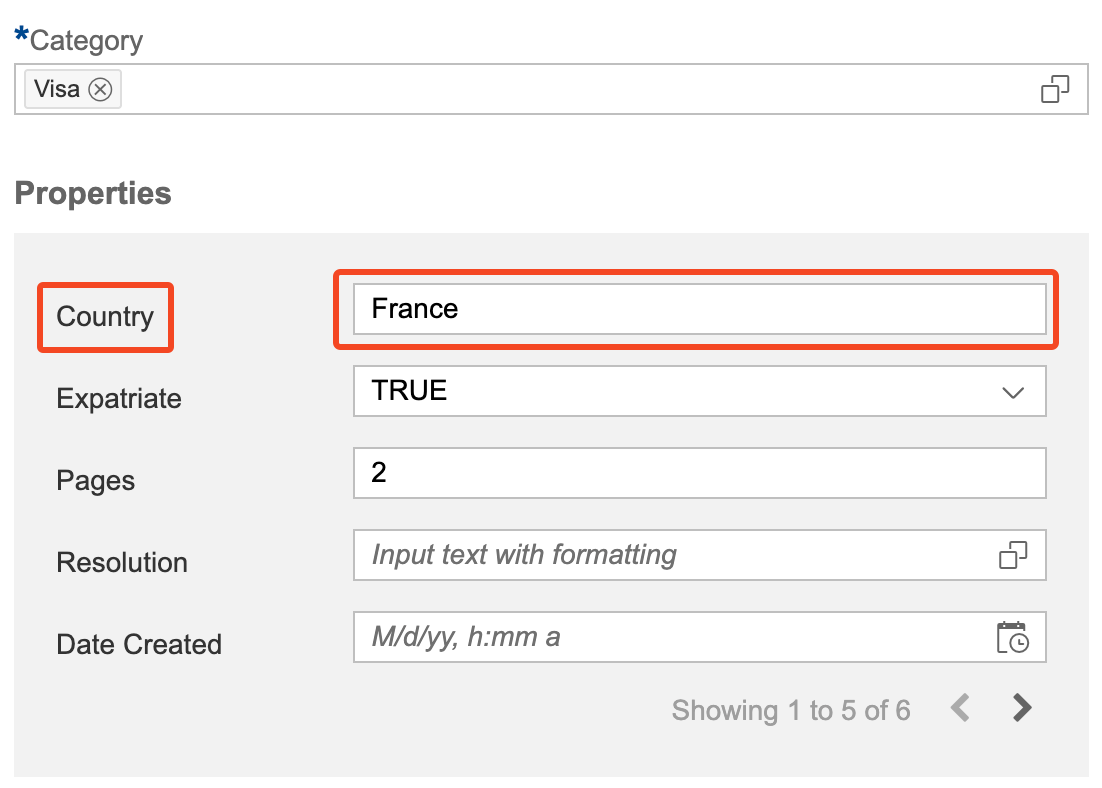Click the Country property label
The image size is (1102, 788).
tap(105, 317)
